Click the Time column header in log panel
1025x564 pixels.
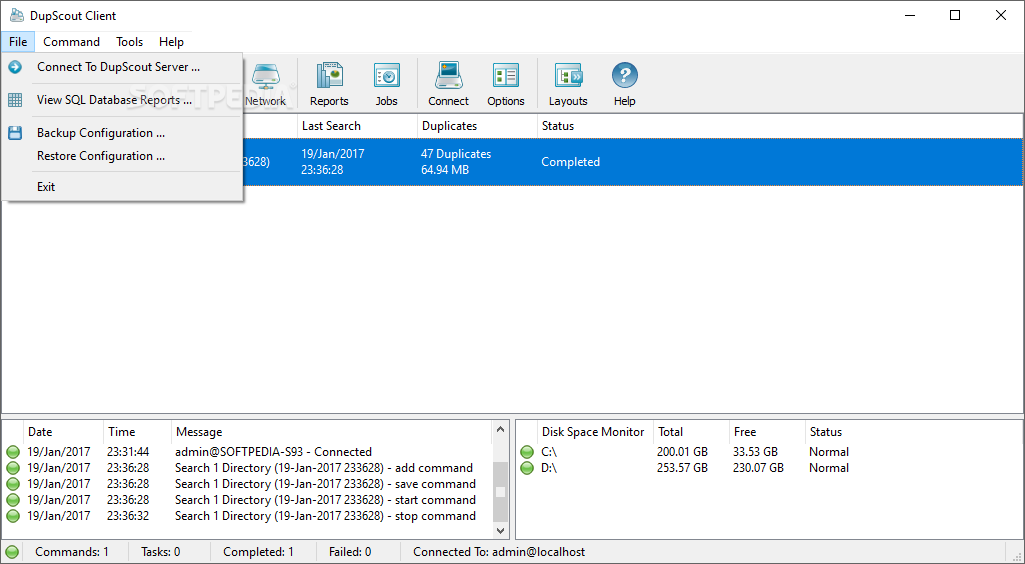138,432
